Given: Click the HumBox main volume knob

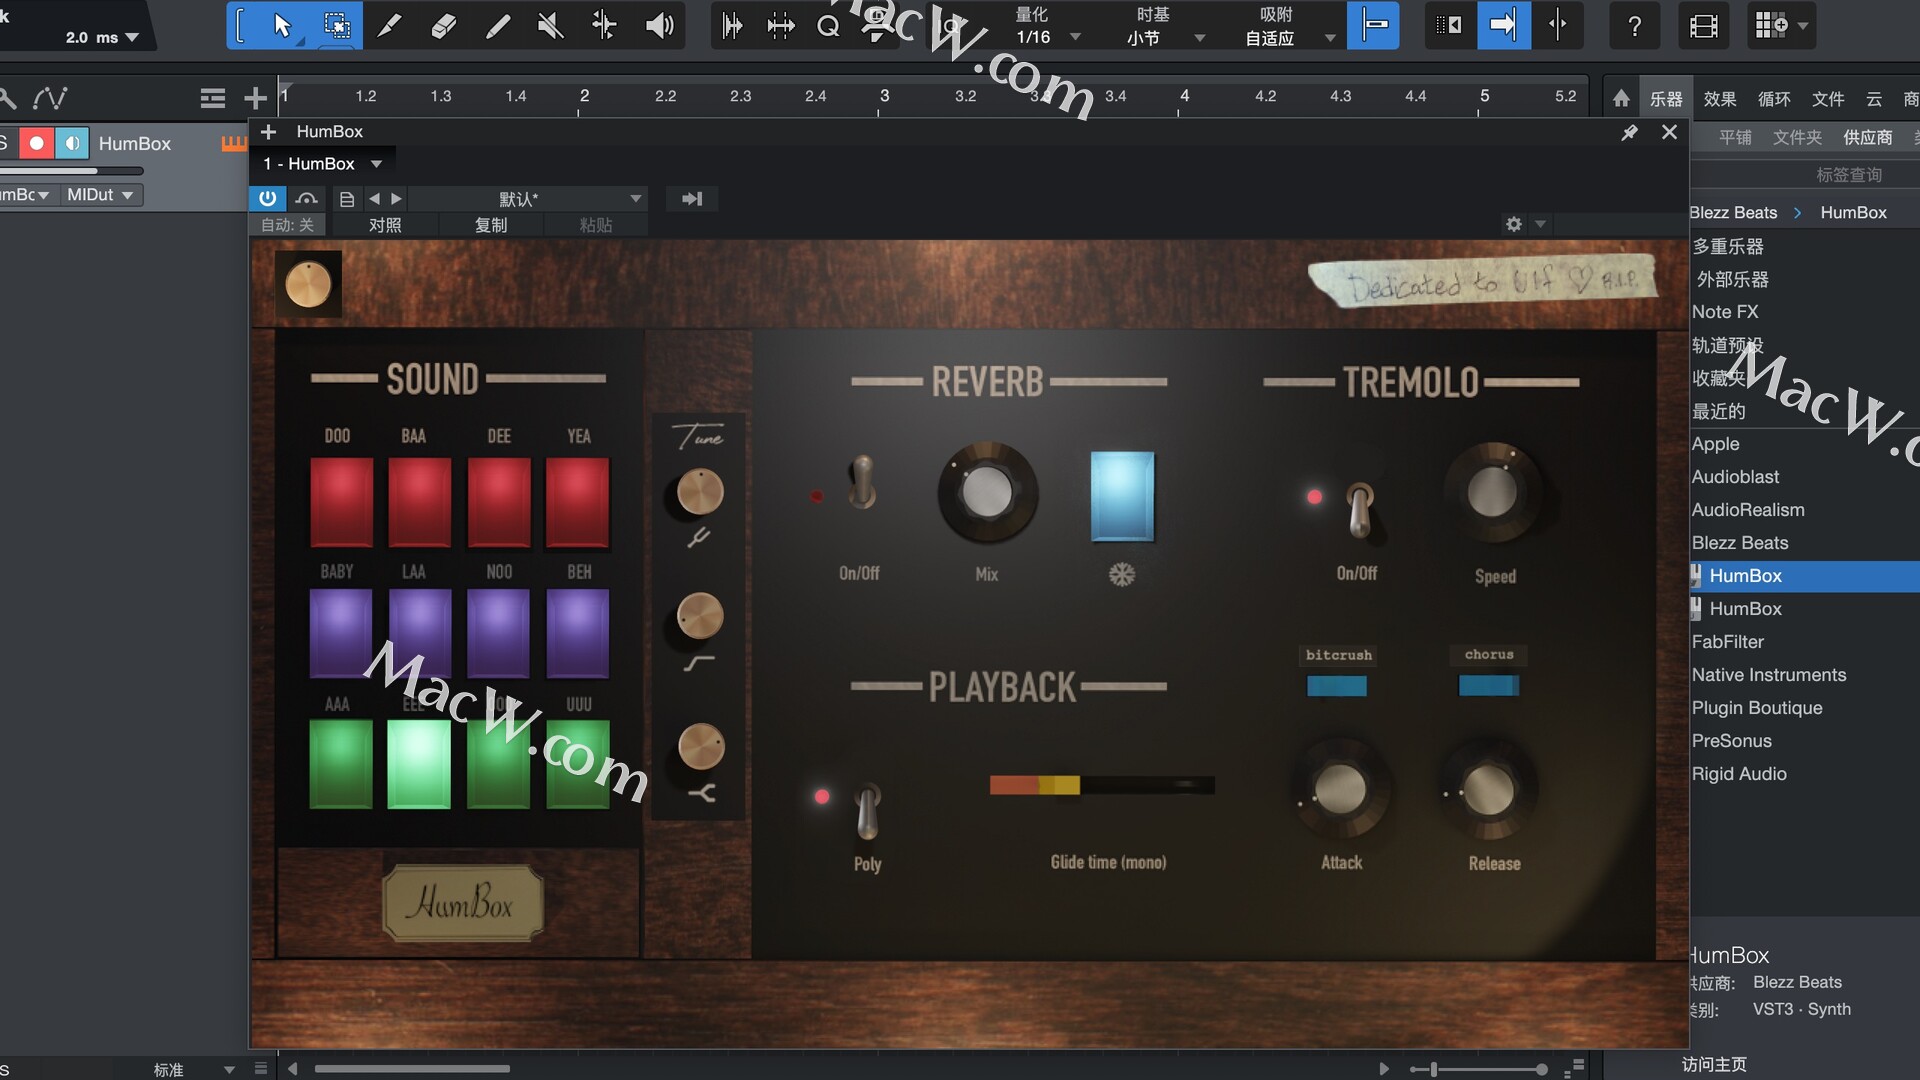Looking at the screenshot, I should (308, 285).
